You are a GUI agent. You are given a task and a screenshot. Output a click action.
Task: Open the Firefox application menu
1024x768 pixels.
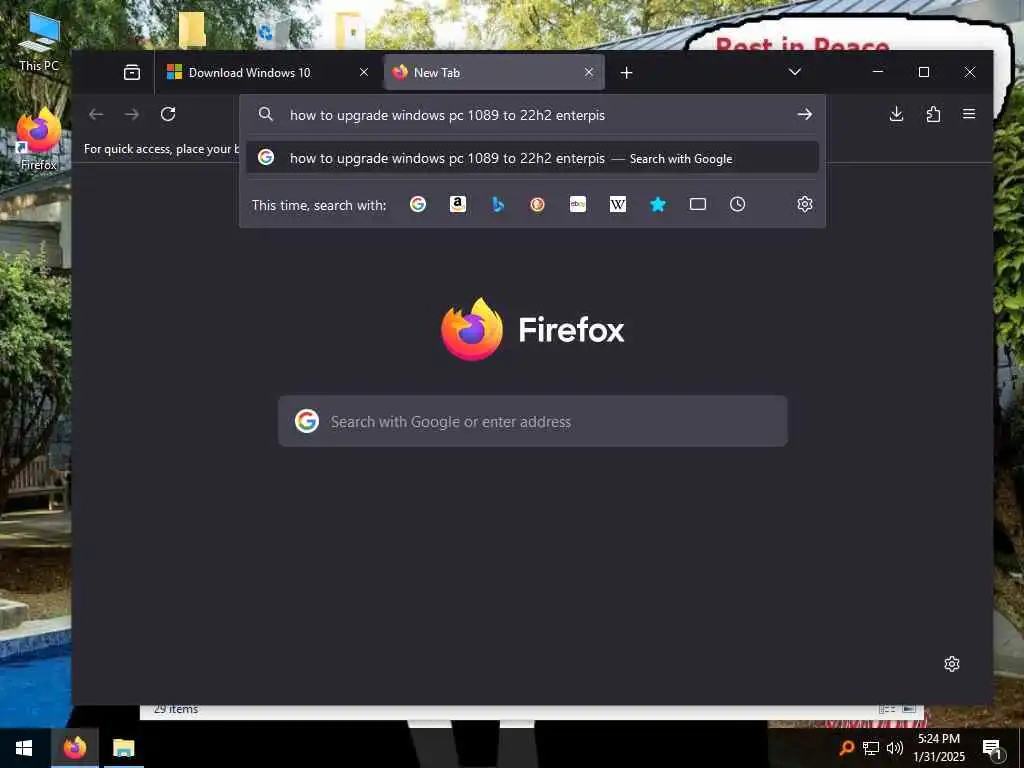pyautogui.click(x=969, y=114)
